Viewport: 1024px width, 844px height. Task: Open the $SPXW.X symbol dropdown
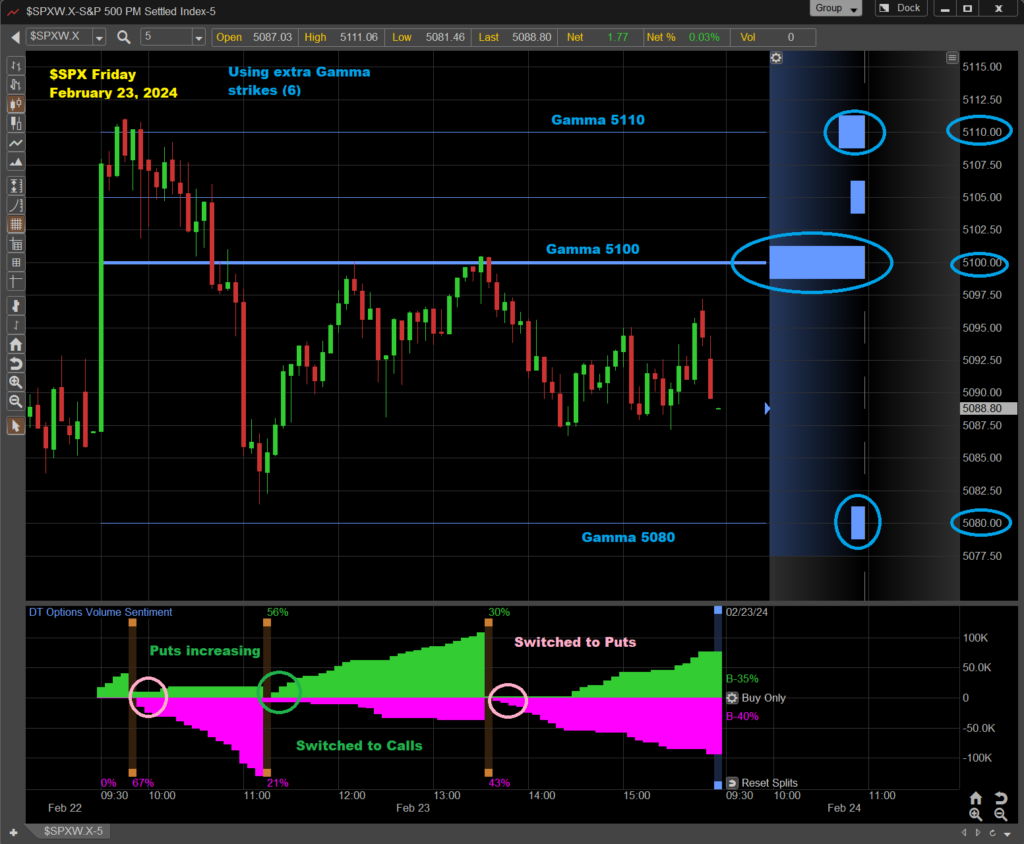point(99,37)
